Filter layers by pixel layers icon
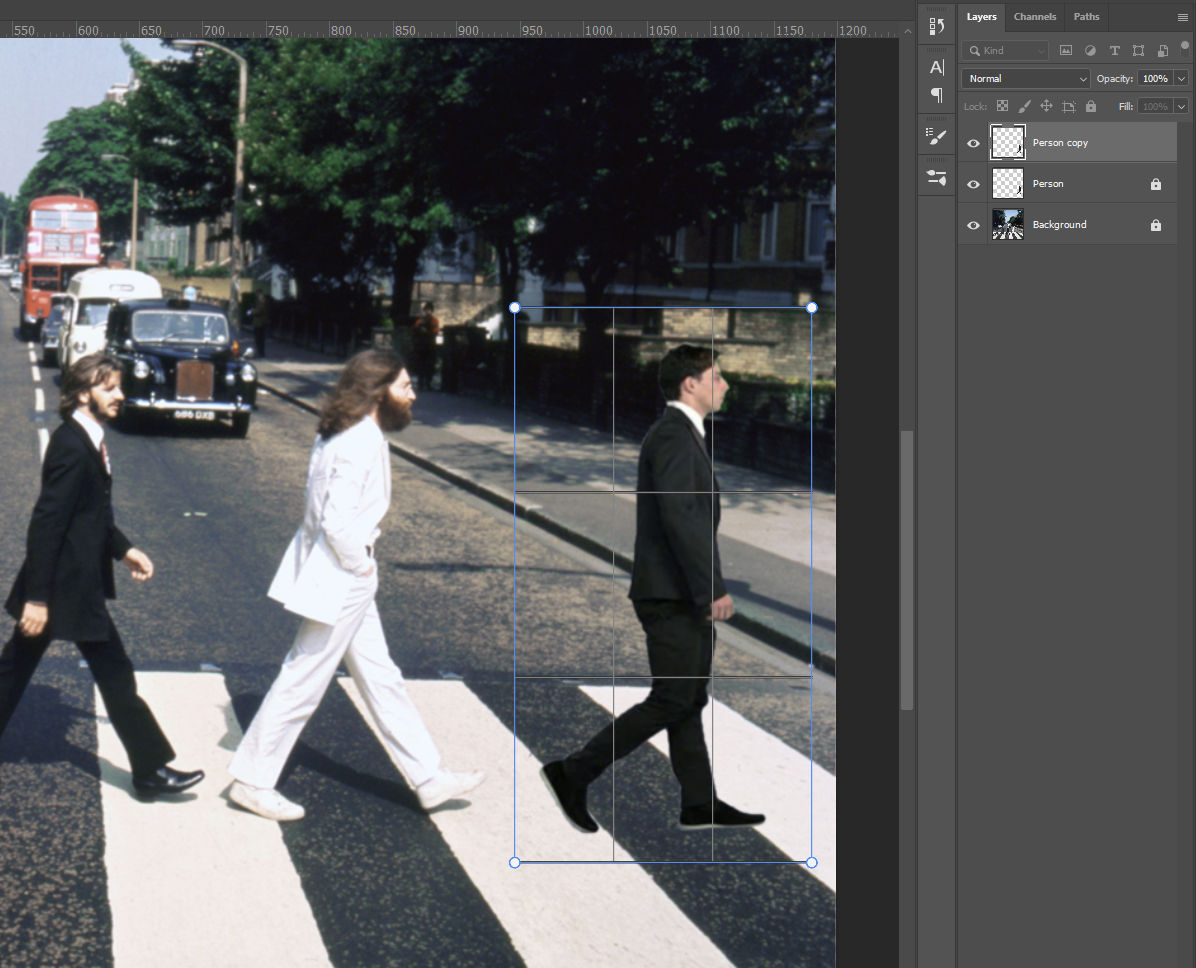This screenshot has width=1196, height=968. [1066, 50]
